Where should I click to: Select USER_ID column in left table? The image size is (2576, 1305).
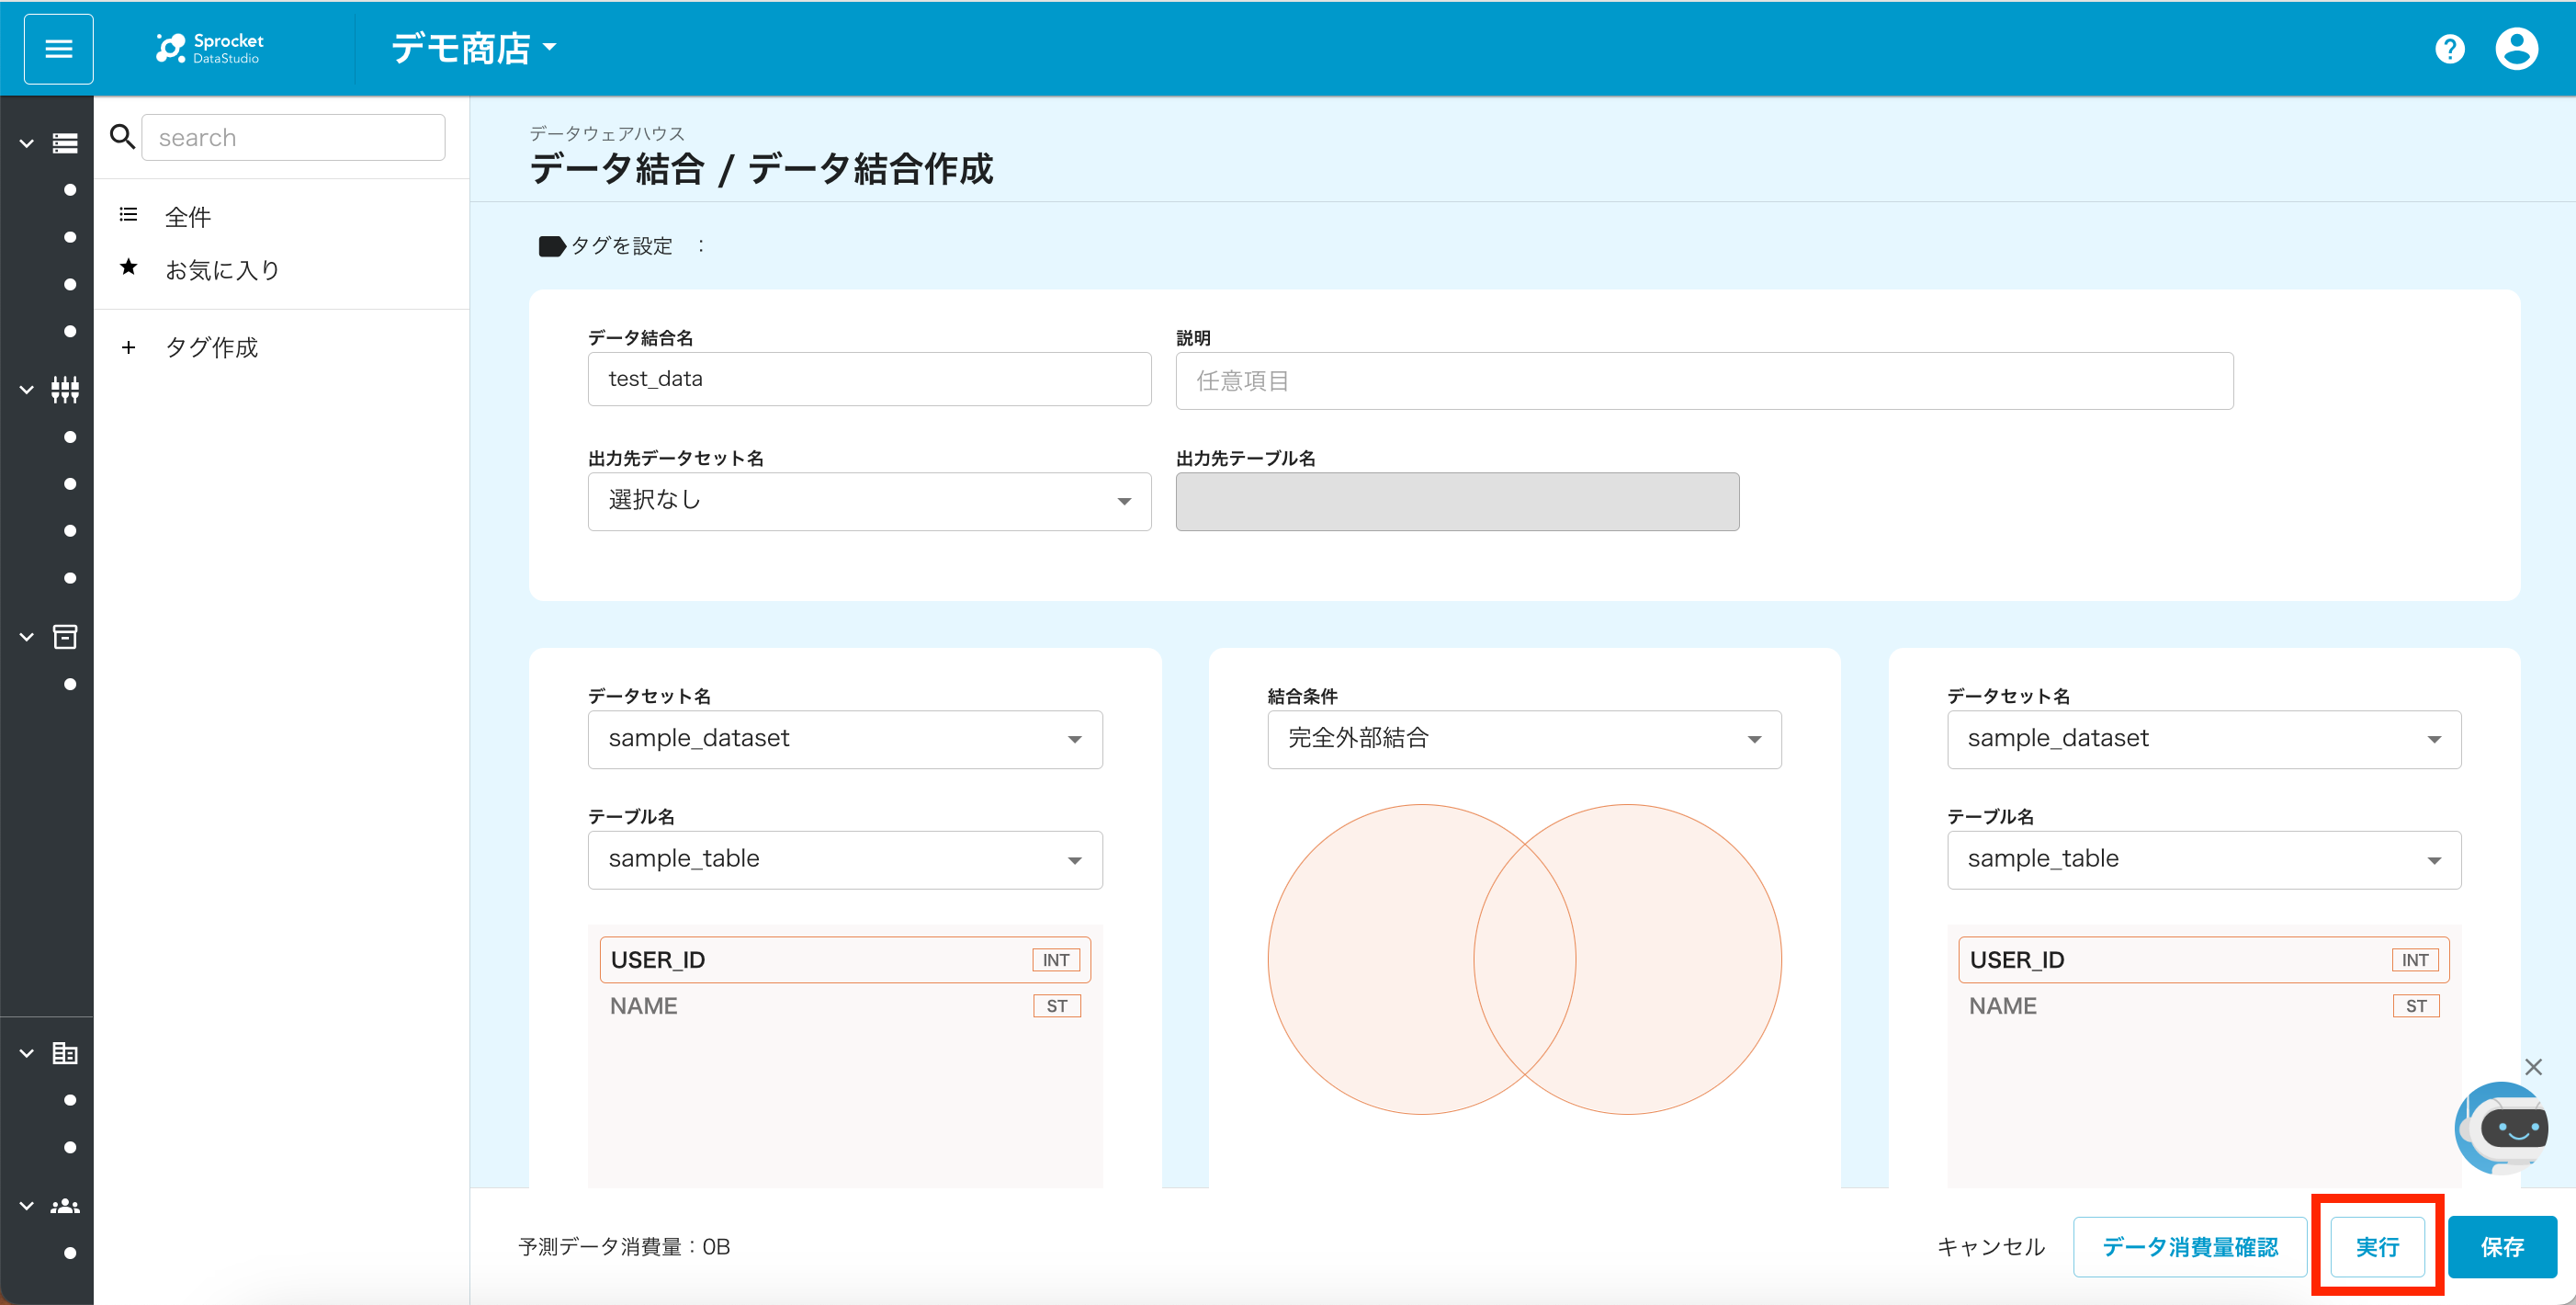pyautogui.click(x=845, y=960)
